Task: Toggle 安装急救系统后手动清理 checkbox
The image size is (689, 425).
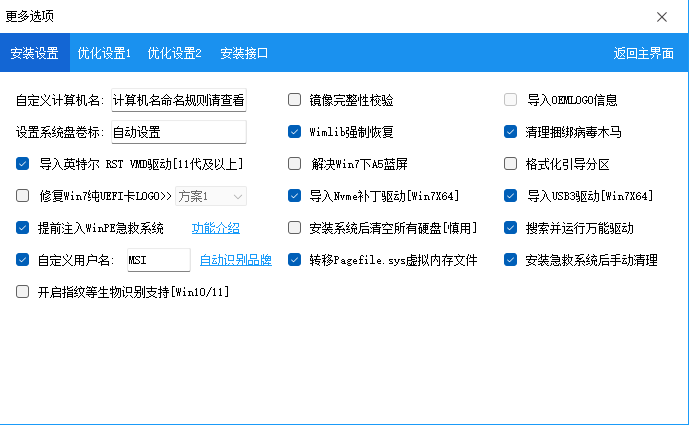Action: pos(510,260)
